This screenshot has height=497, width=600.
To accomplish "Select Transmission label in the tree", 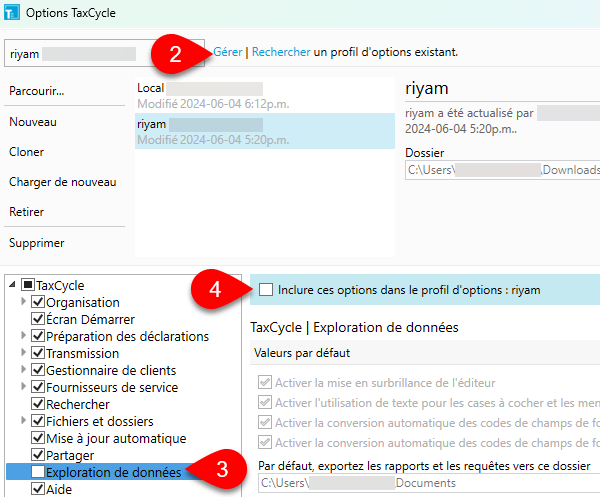I will 83,354.
